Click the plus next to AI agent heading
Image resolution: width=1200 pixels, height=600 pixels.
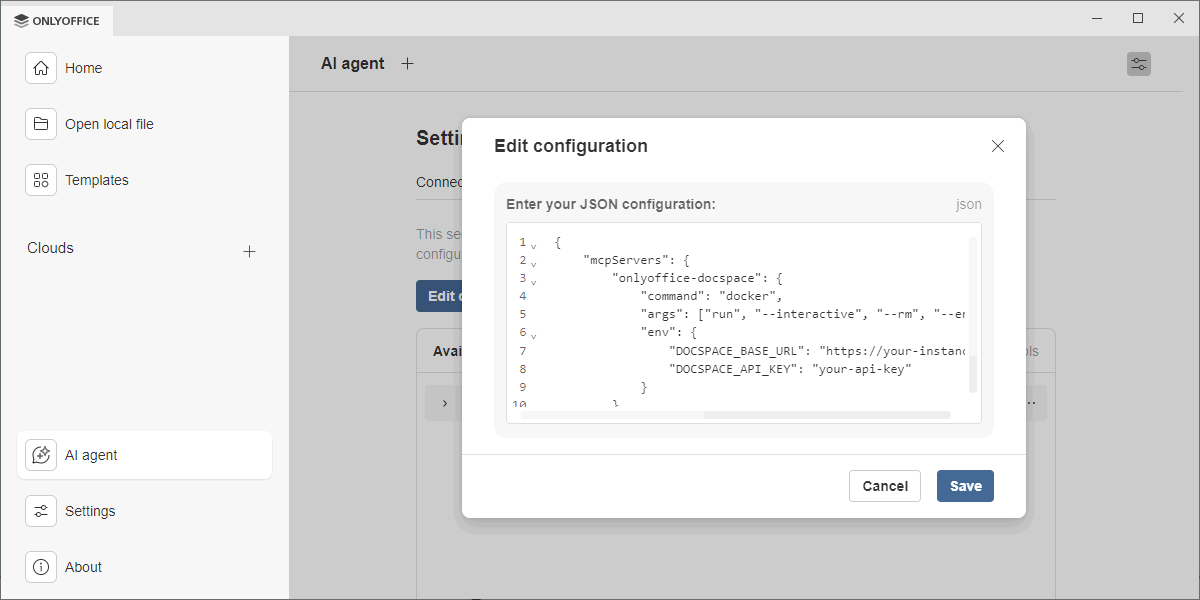[407, 64]
